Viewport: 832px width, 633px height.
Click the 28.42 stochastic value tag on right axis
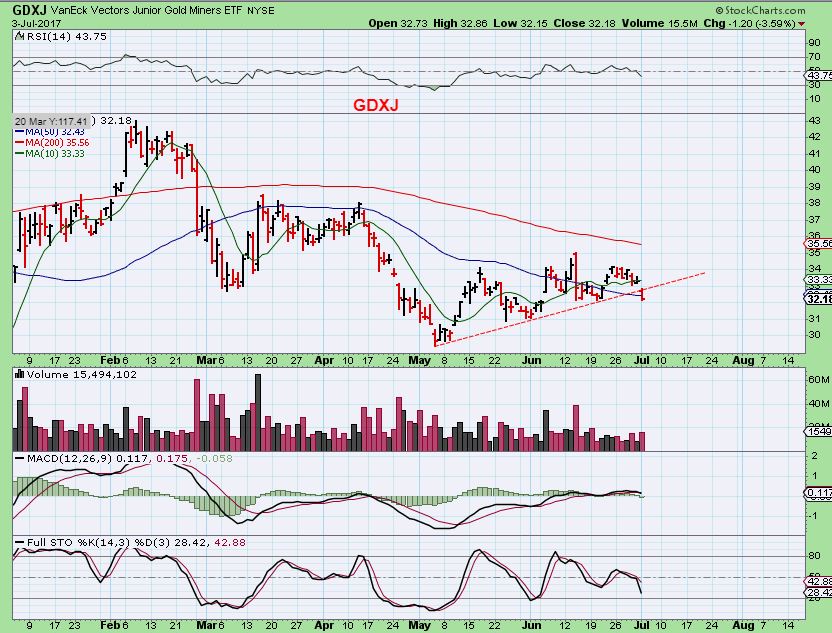click(x=818, y=592)
